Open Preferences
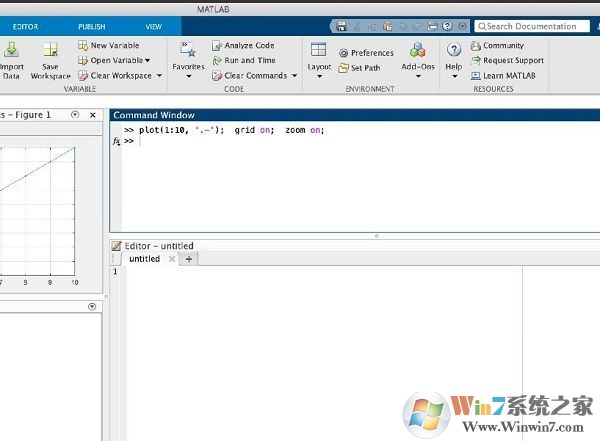Image resolution: width=600 pixels, height=441 pixels. [366, 53]
